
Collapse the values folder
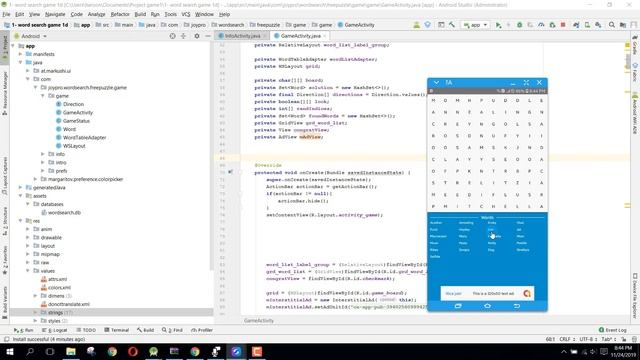(28, 271)
